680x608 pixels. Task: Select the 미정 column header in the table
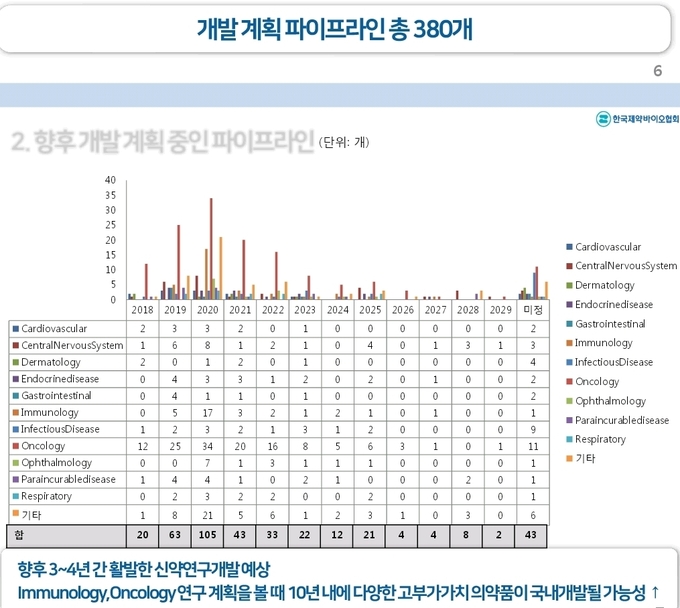(532, 310)
